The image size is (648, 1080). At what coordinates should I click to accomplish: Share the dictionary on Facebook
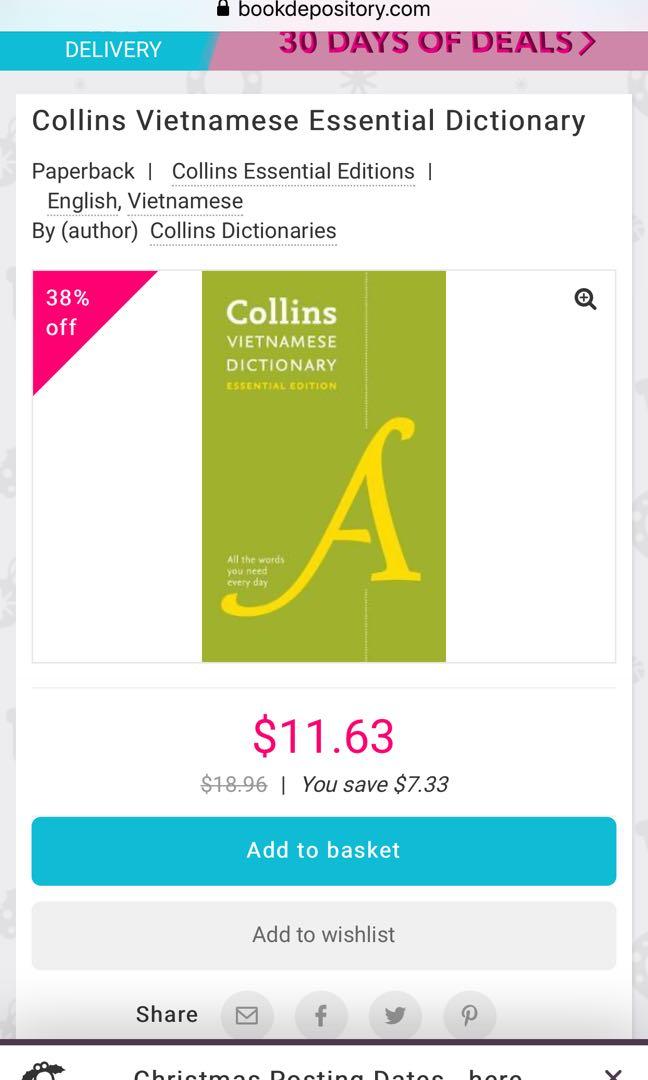(321, 1015)
